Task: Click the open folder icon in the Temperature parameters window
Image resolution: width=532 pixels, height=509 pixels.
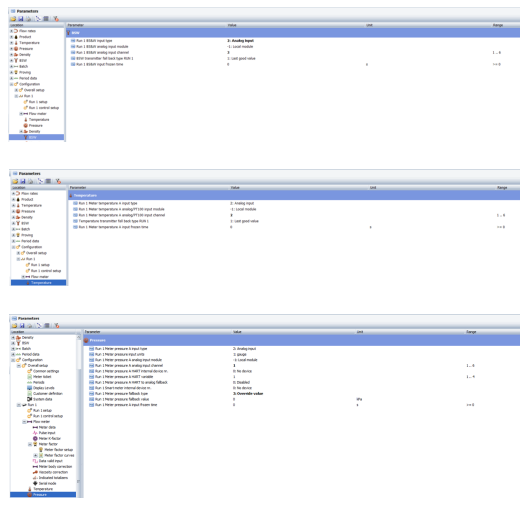Action: [x=15, y=181]
